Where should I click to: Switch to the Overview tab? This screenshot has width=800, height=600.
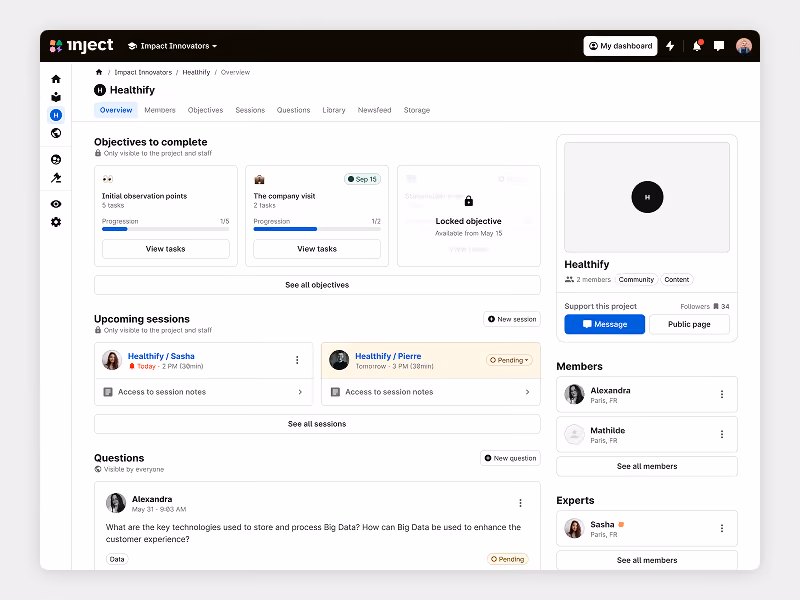tap(116, 110)
